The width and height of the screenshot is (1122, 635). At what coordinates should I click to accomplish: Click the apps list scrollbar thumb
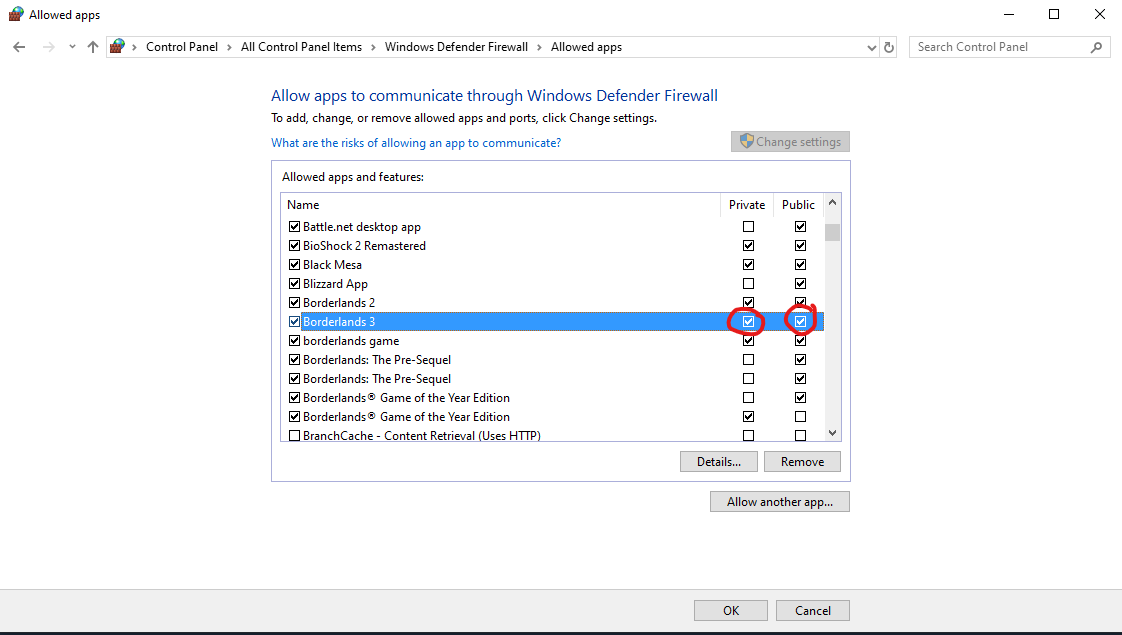pyautogui.click(x=832, y=233)
